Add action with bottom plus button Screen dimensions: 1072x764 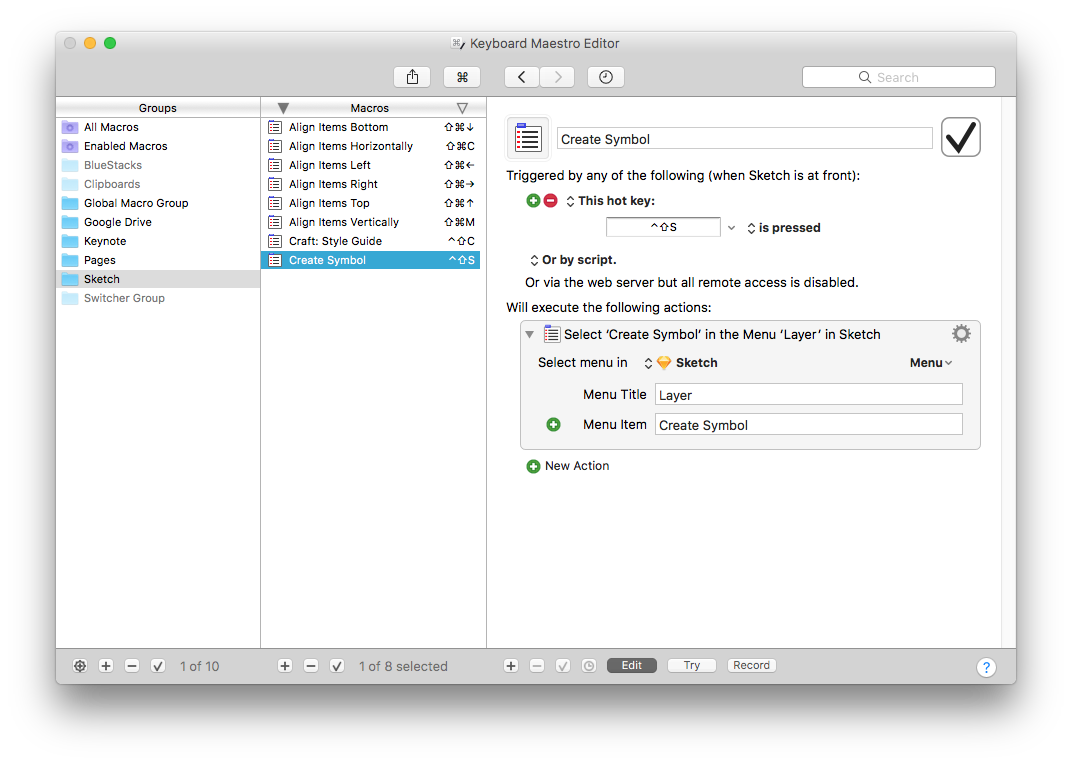pyautogui.click(x=511, y=666)
